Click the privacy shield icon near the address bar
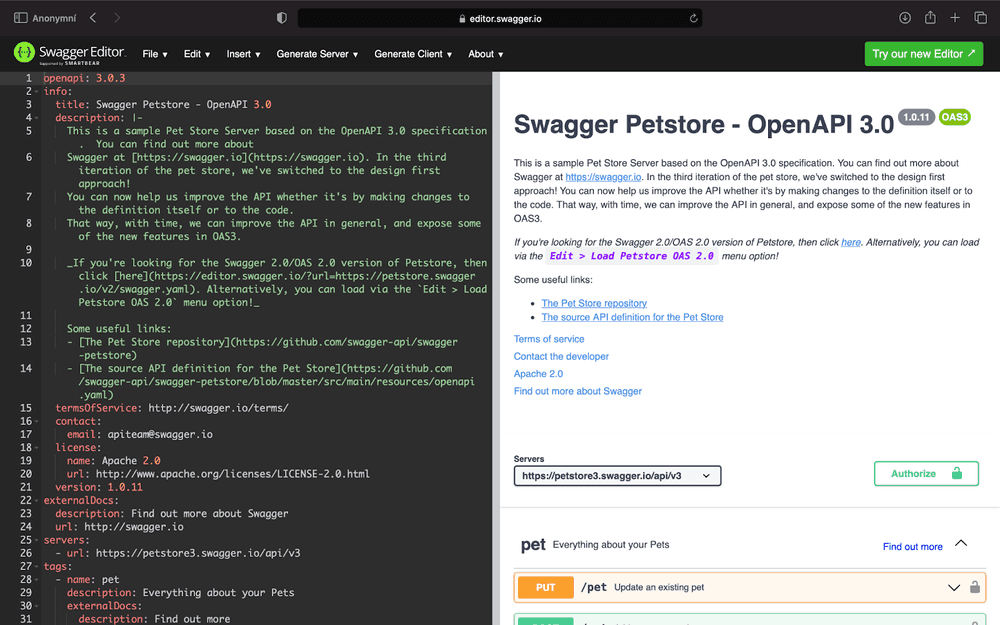The image size is (1000, 625). 282,17
